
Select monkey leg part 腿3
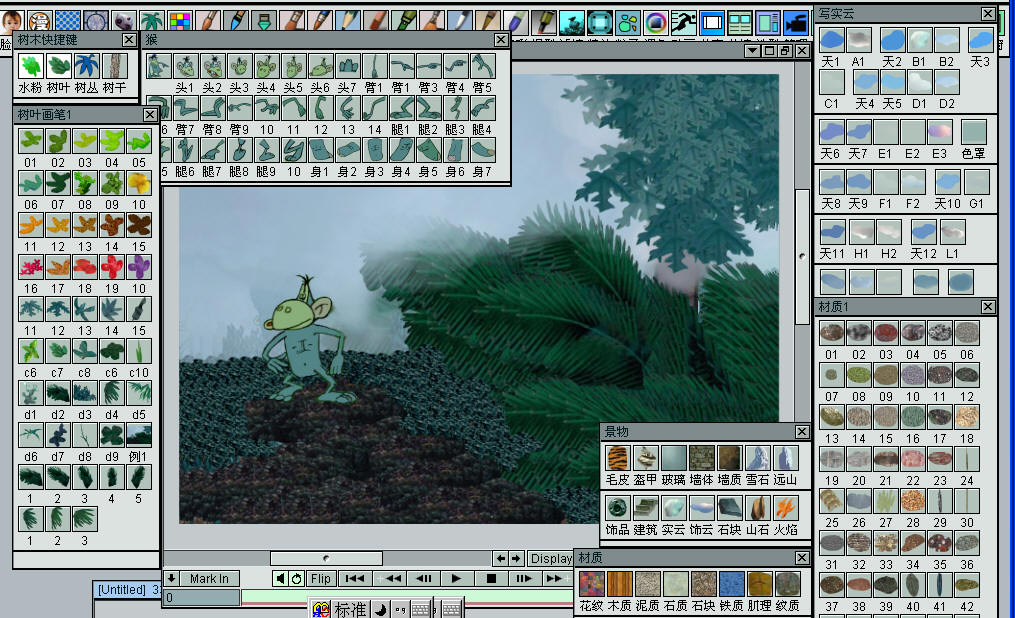(455, 108)
